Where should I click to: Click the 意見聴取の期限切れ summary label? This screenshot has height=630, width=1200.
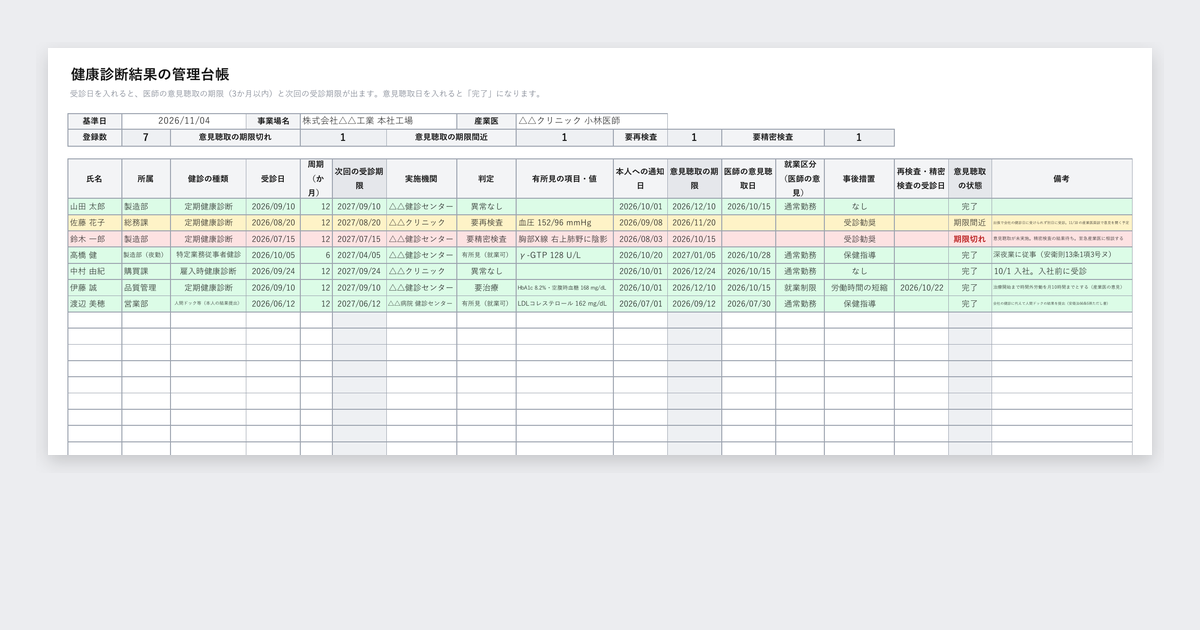pyautogui.click(x=235, y=138)
